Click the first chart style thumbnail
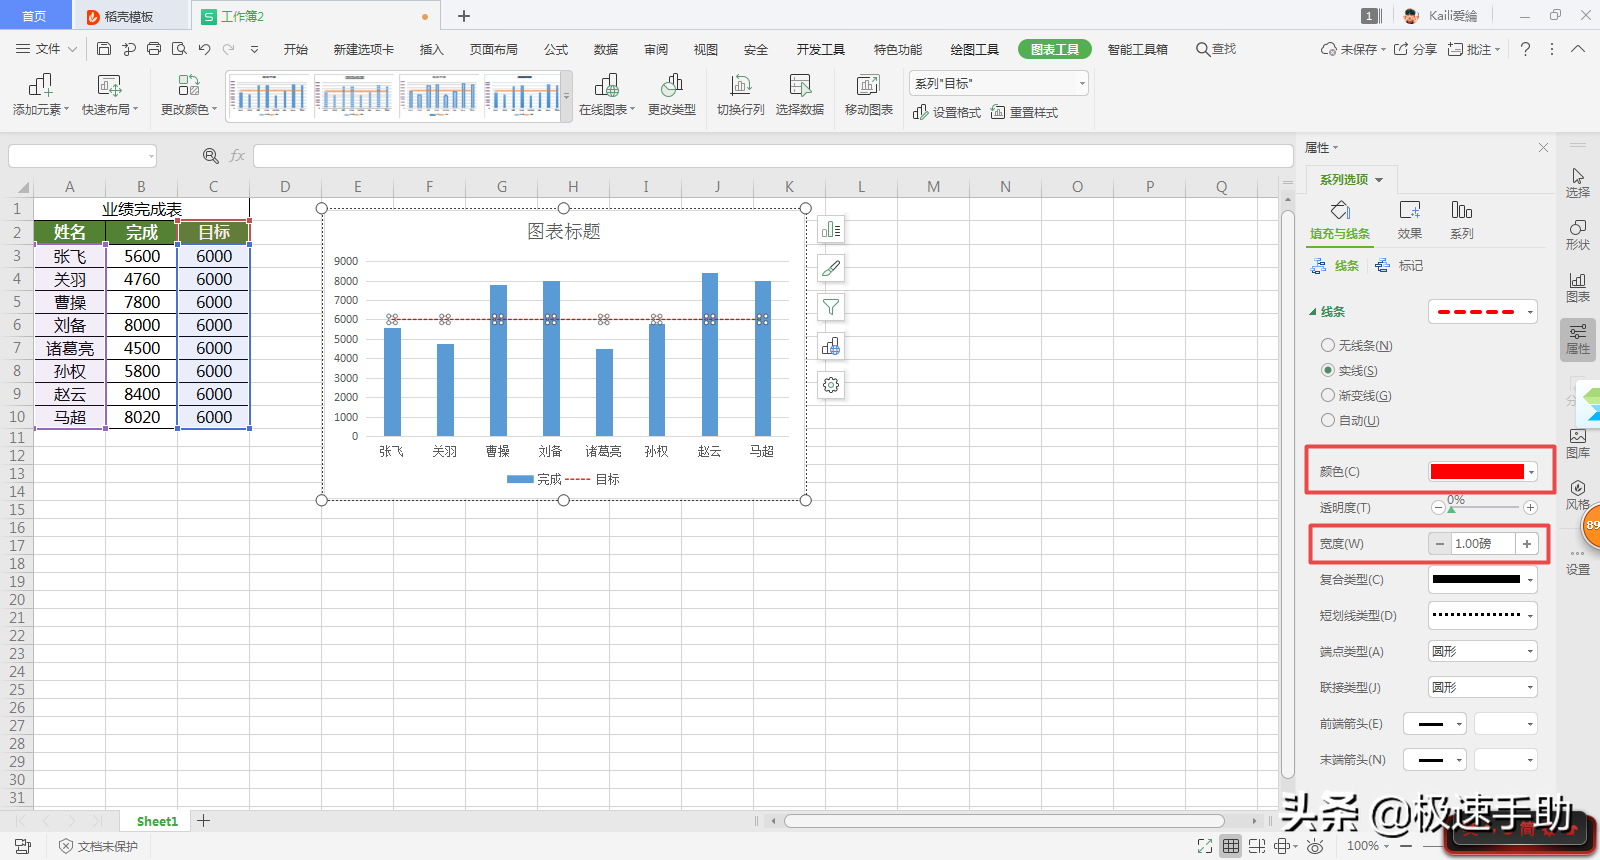The width and height of the screenshot is (1600, 860). [270, 96]
